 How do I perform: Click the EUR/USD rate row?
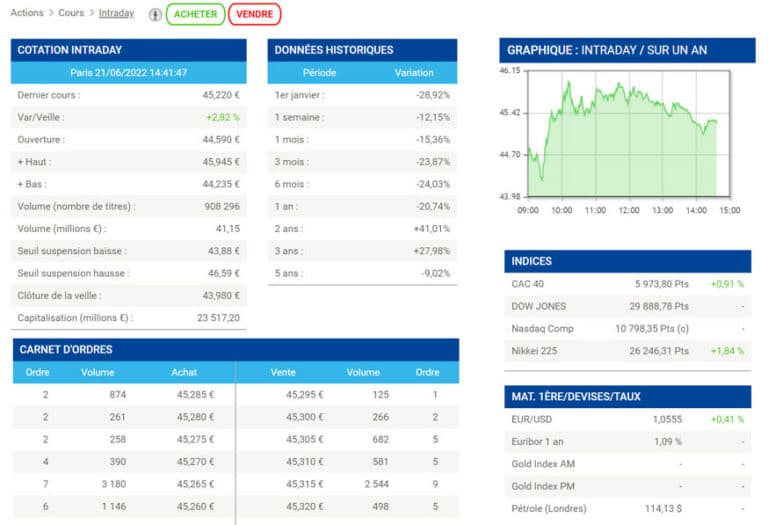(627, 419)
